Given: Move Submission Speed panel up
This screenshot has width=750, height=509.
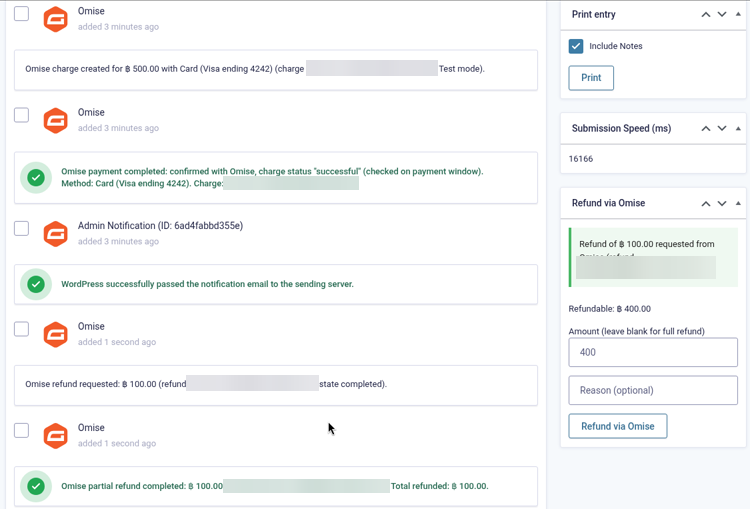Looking at the screenshot, I should (x=706, y=128).
